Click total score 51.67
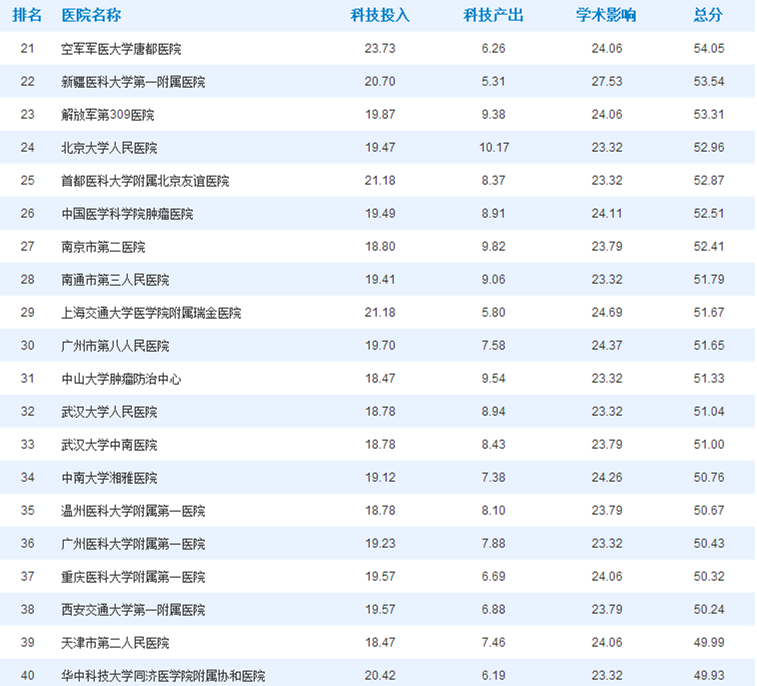 [x=709, y=312]
